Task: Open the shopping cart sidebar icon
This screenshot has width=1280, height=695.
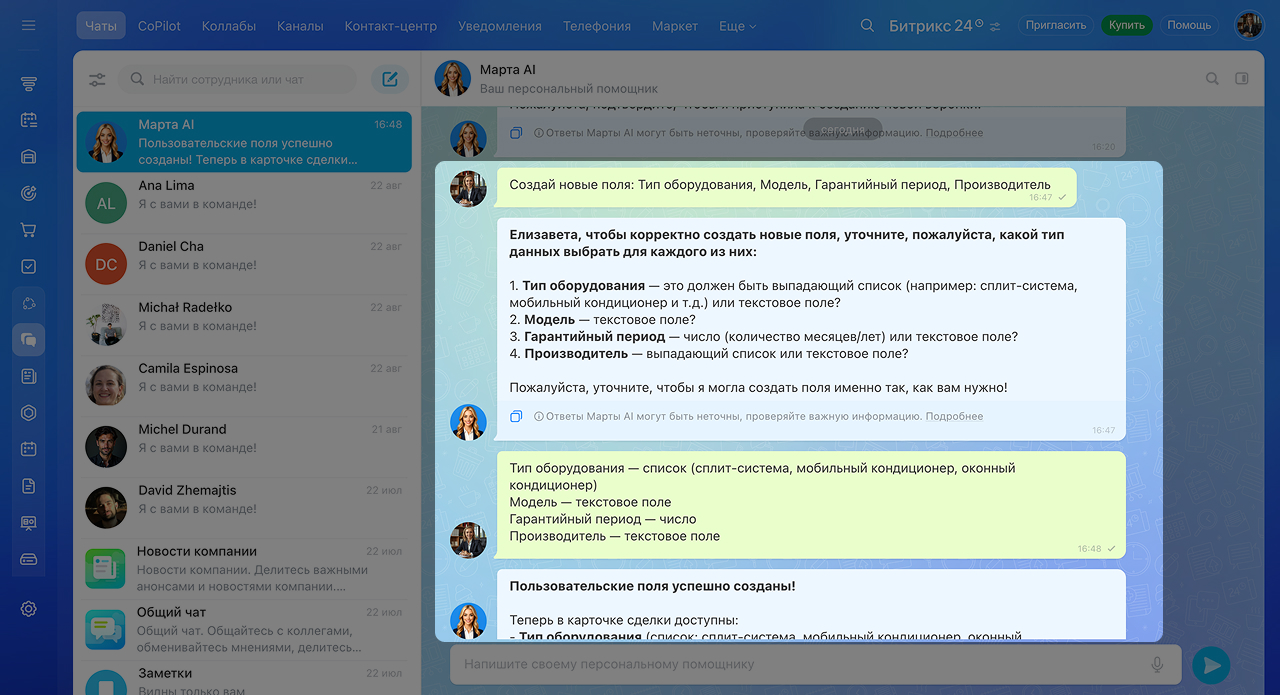Action: (x=28, y=230)
